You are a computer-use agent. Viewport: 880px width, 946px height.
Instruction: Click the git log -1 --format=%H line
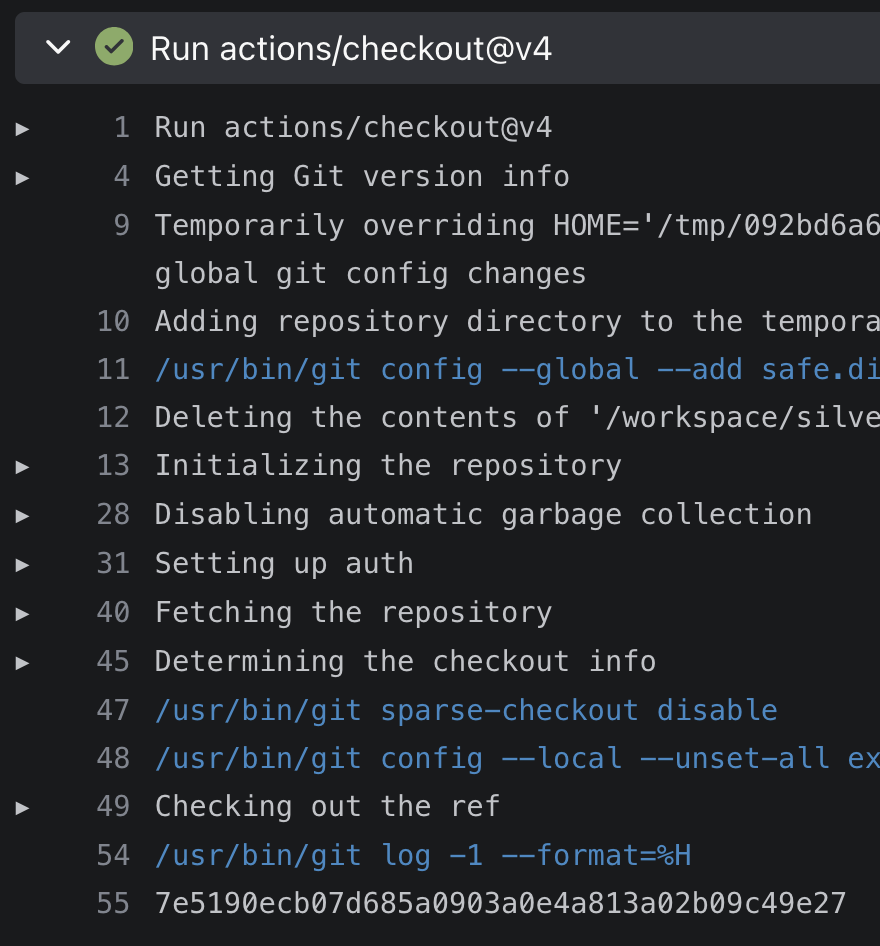click(x=423, y=855)
